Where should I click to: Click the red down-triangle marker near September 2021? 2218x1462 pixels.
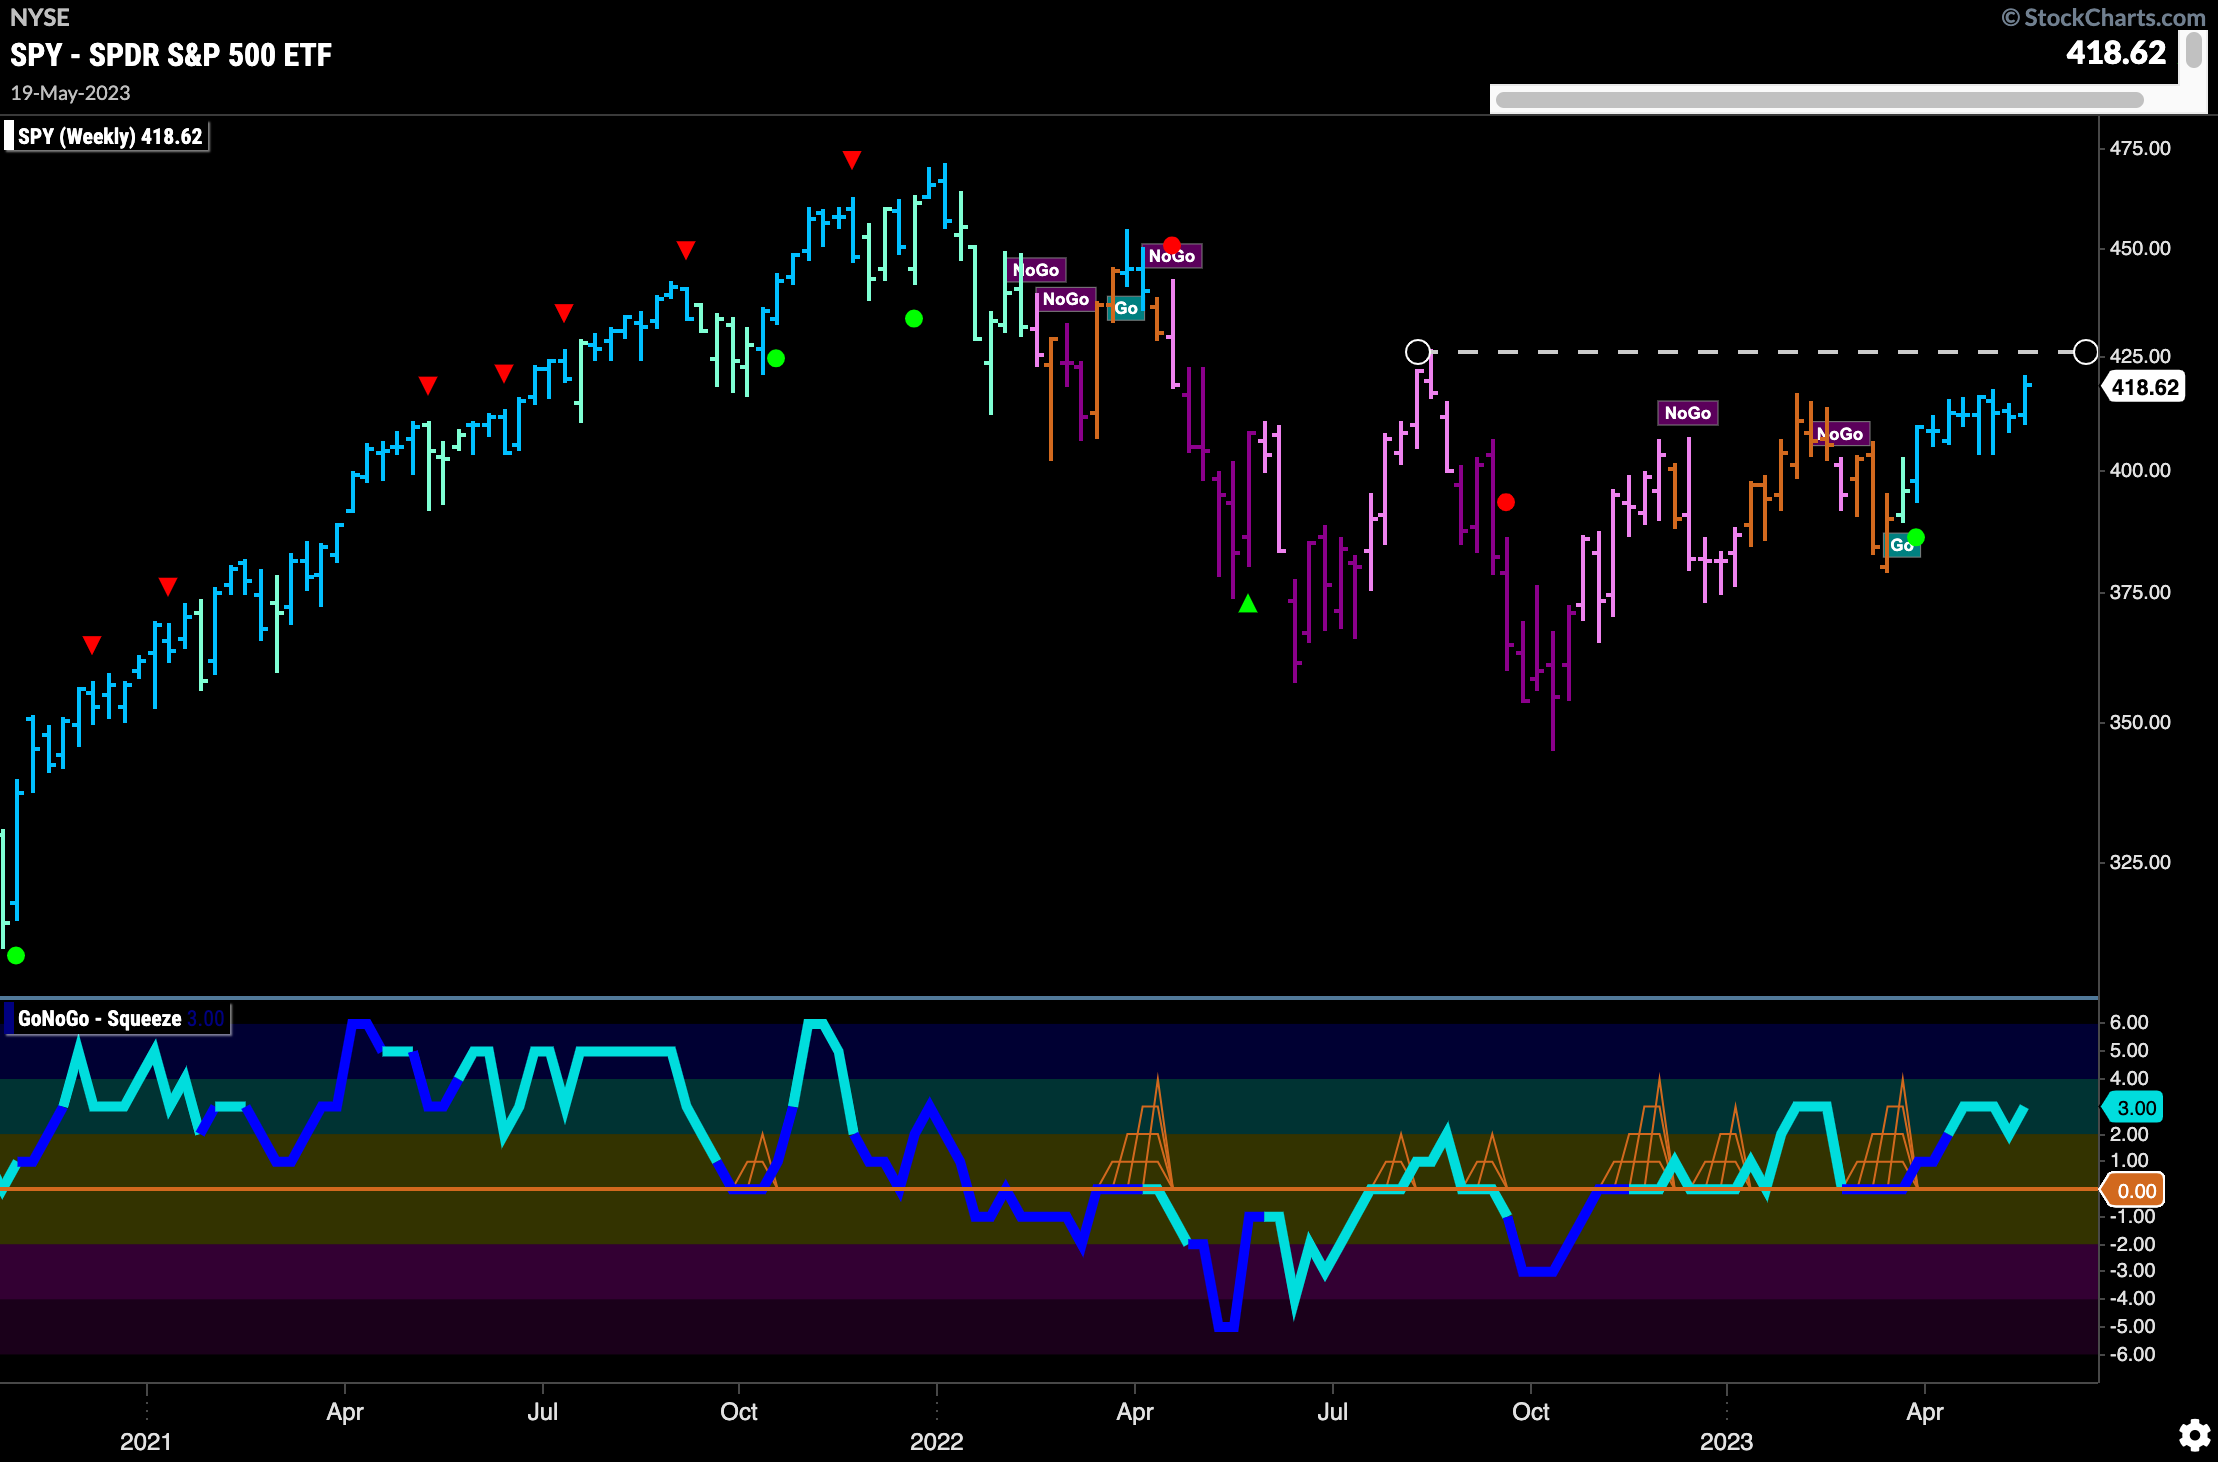(x=685, y=249)
